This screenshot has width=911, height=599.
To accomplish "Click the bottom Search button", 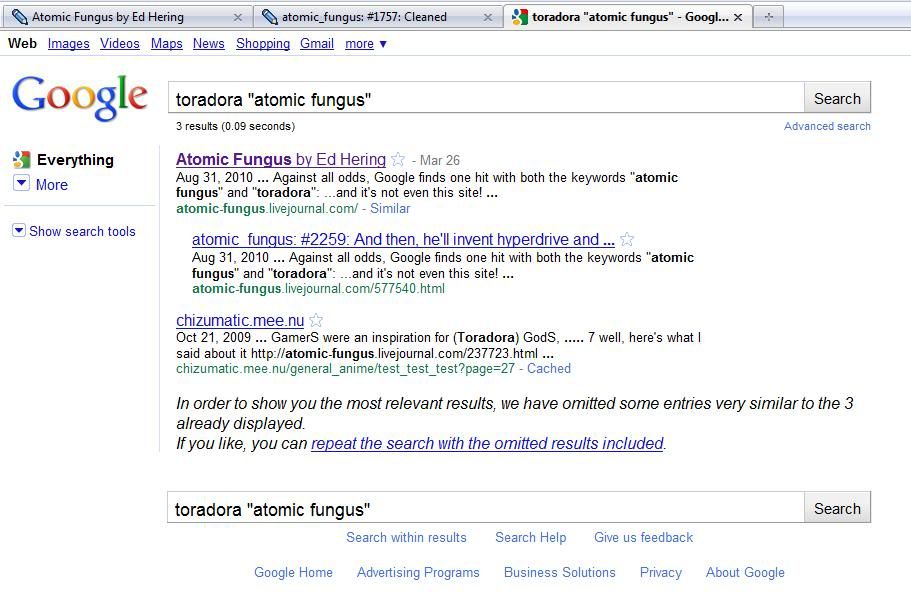I will 837,508.
